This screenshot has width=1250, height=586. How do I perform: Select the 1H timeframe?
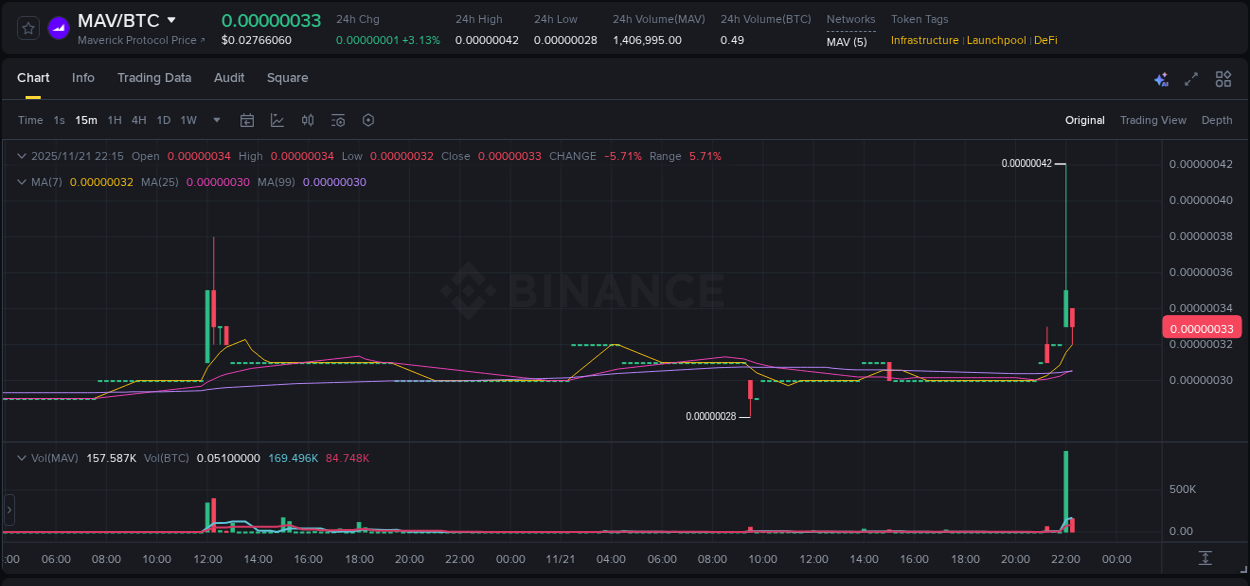pyautogui.click(x=113, y=120)
